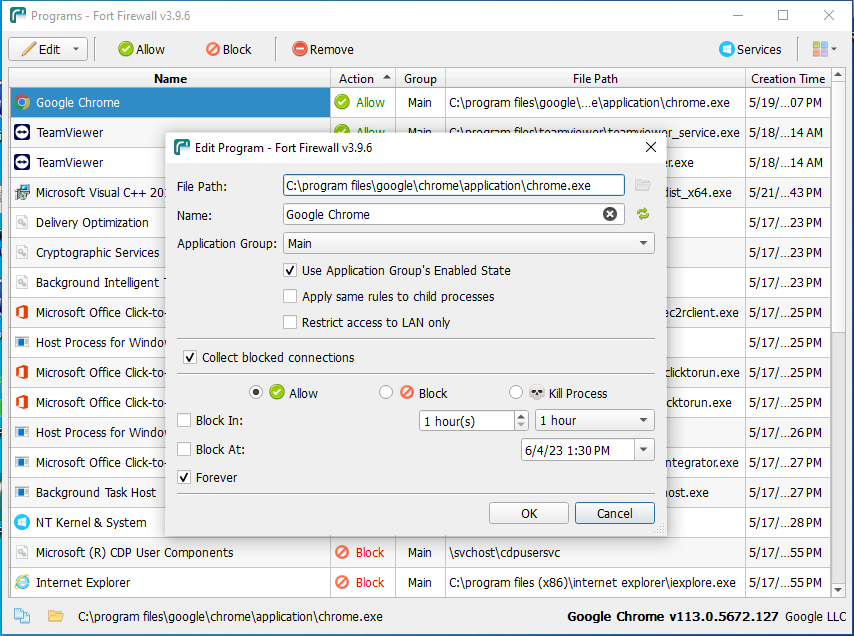Click inside the File Path text field

tap(453, 185)
